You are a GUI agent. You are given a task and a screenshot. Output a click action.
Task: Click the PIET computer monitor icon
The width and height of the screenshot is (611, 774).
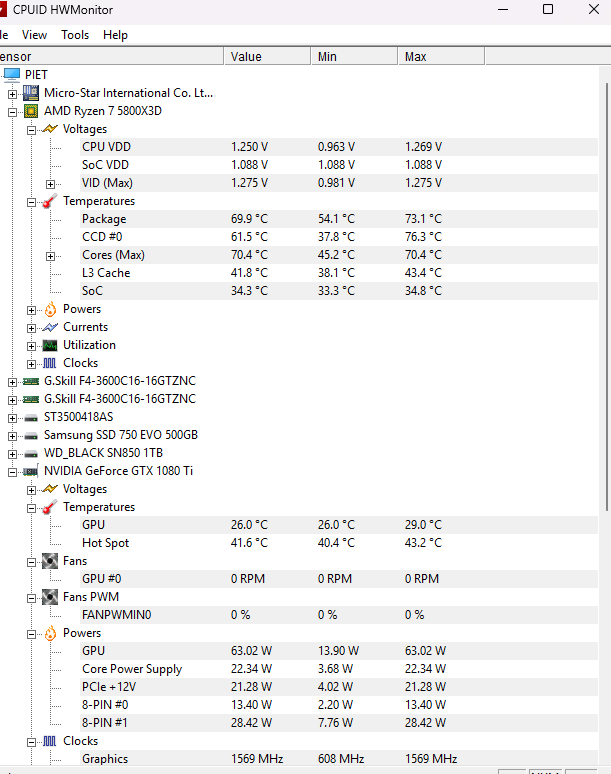click(x=11, y=75)
